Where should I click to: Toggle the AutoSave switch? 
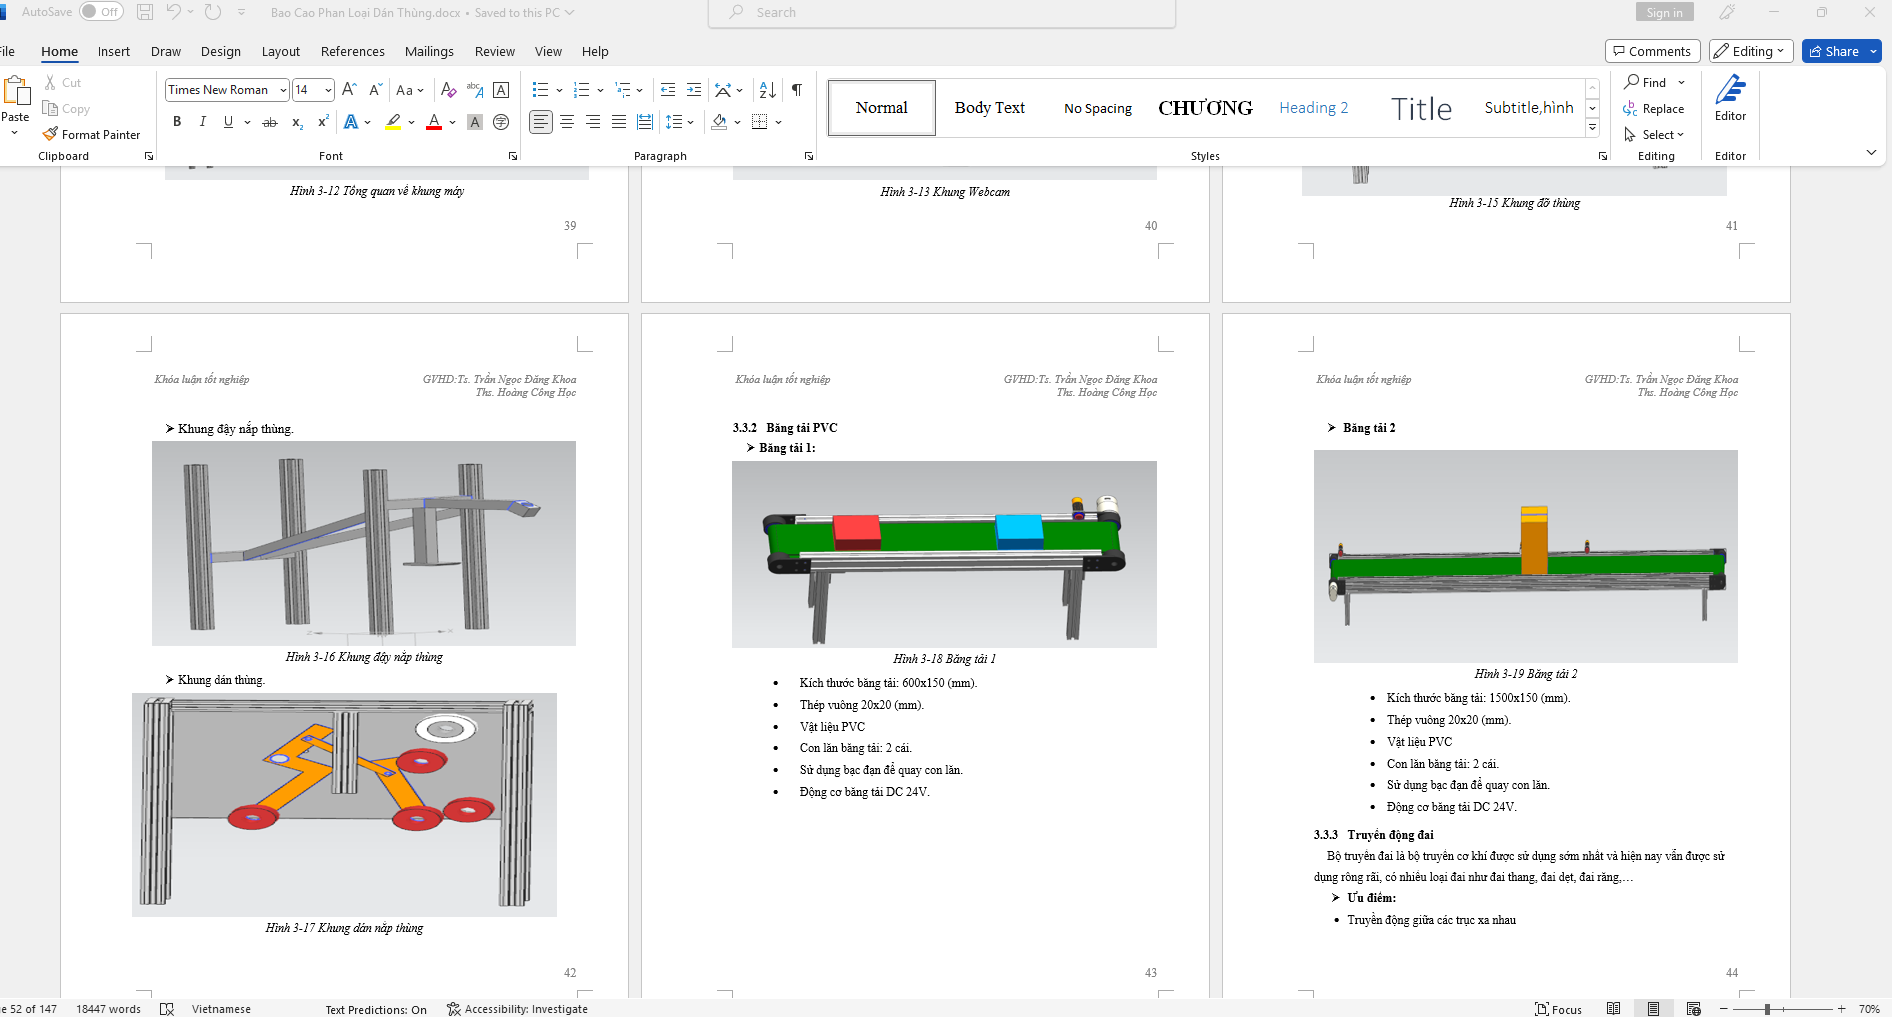pos(101,12)
